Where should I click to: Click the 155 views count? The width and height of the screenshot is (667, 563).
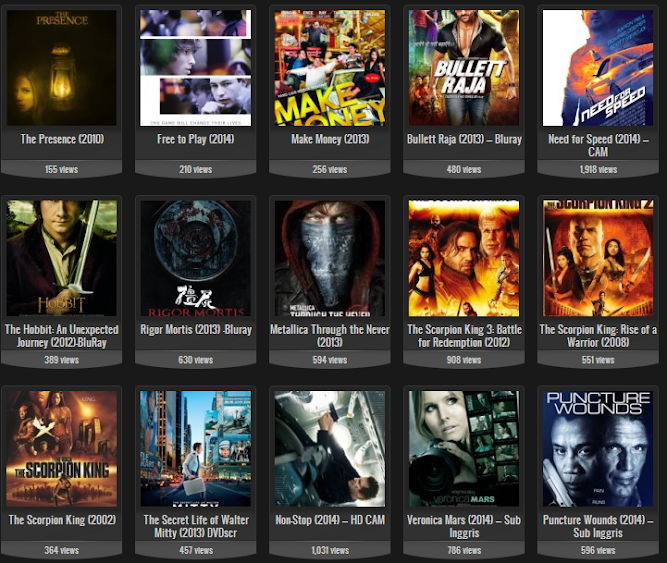point(61,169)
